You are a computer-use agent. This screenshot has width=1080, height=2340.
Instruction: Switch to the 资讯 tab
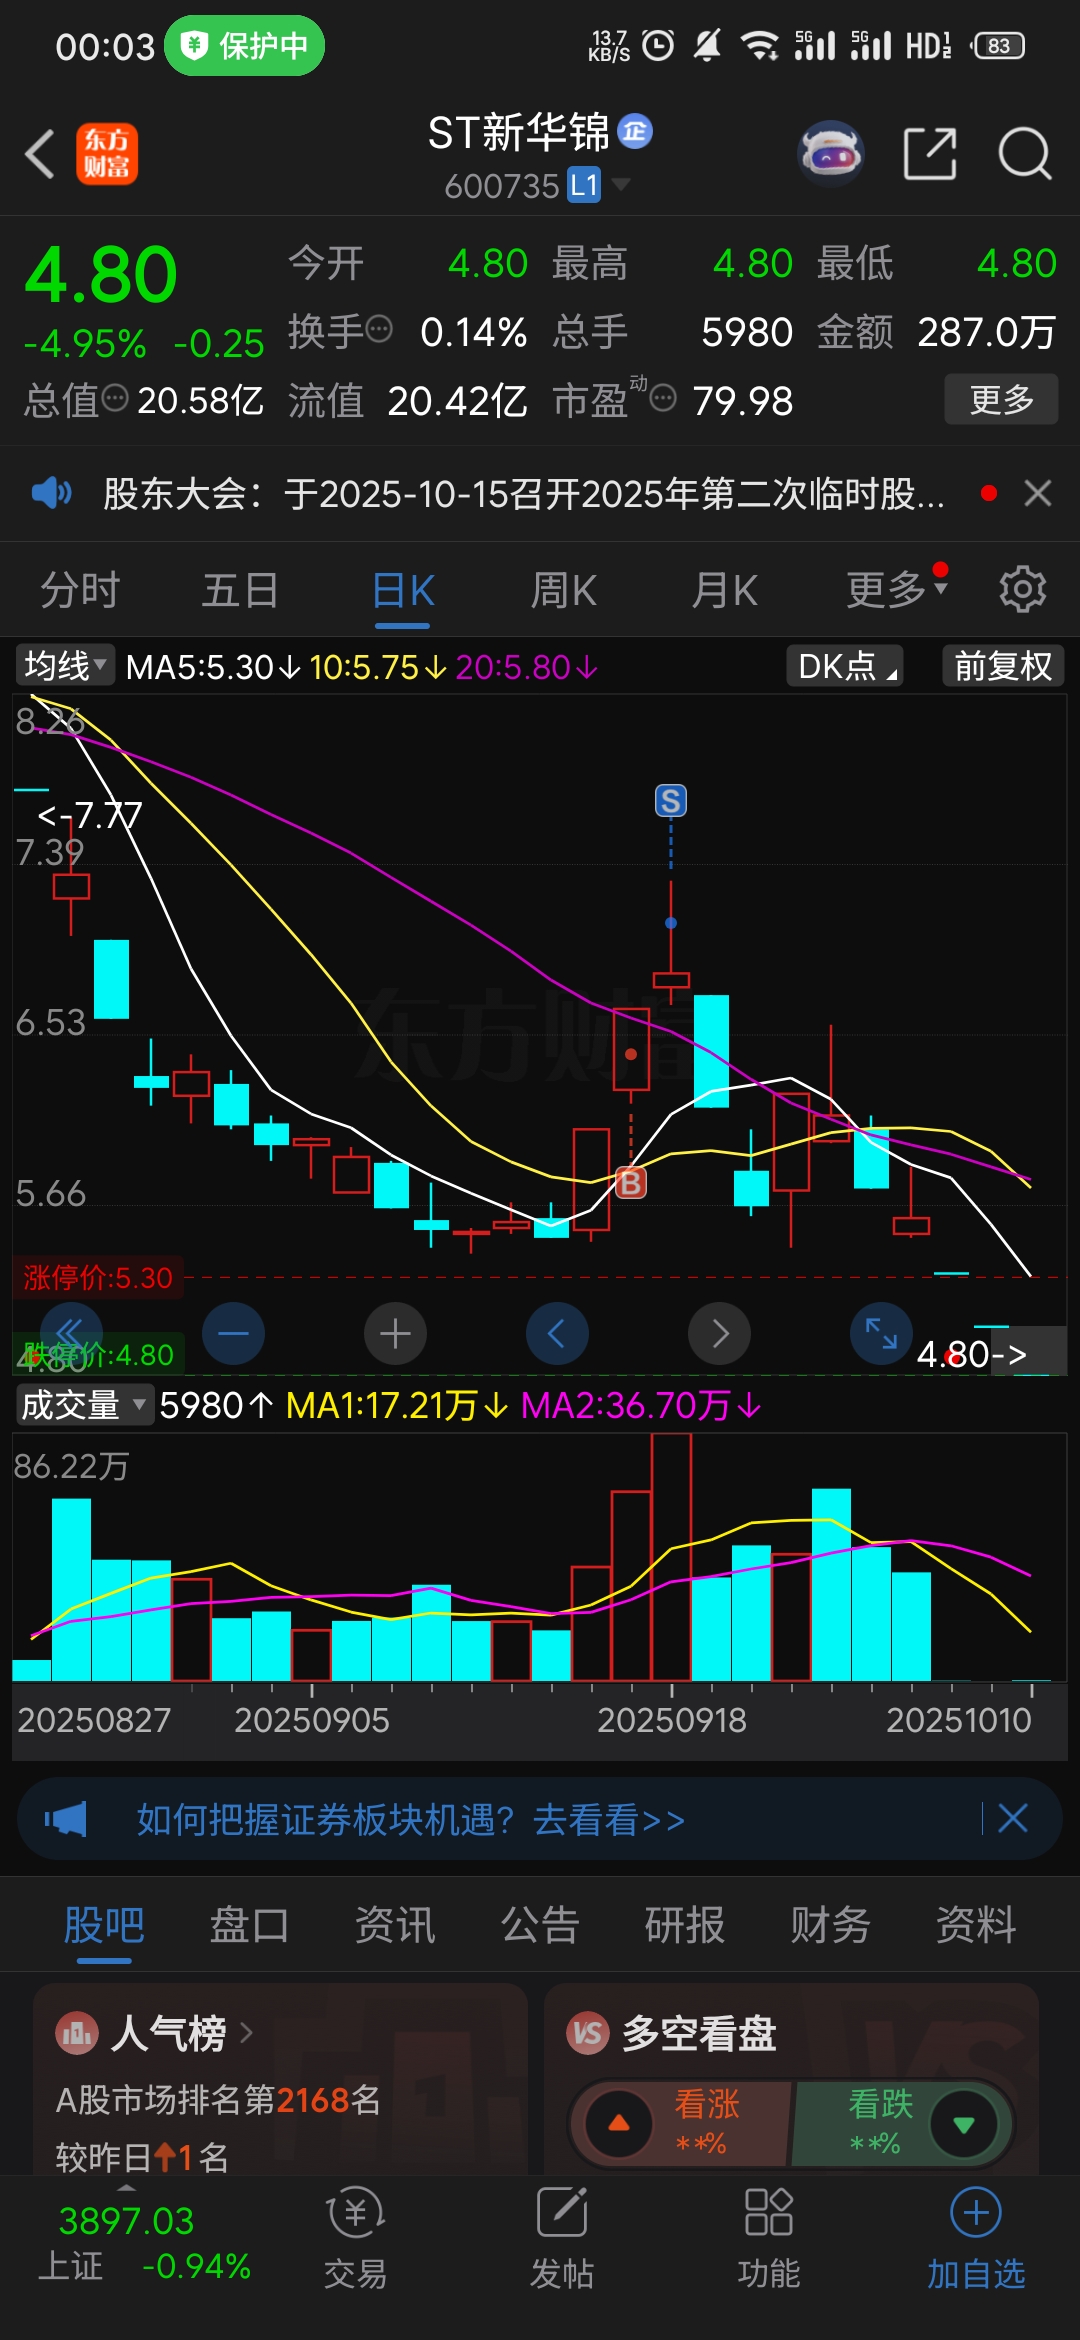pos(395,1924)
